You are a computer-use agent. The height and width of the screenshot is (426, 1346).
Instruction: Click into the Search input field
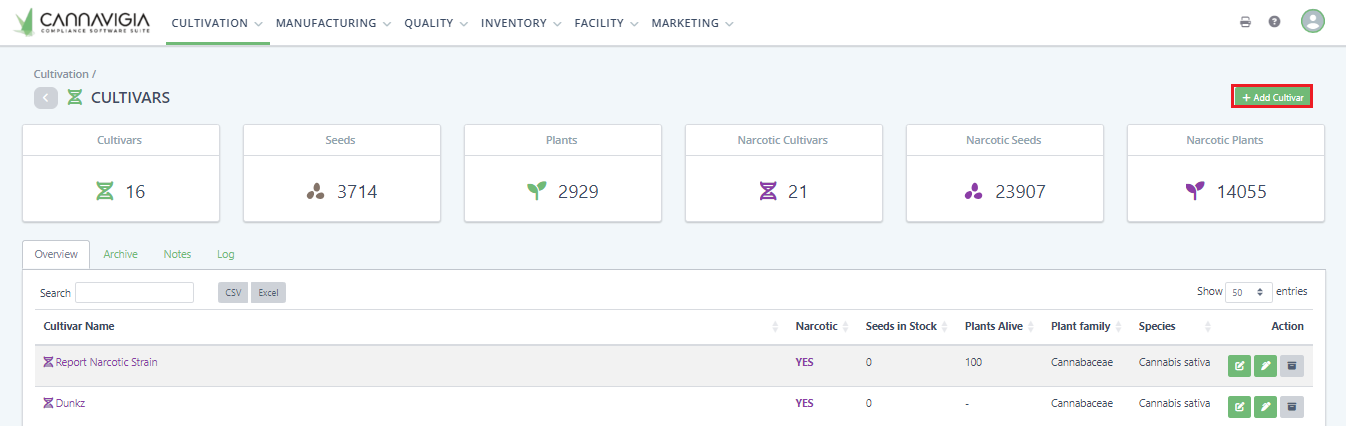tap(134, 293)
